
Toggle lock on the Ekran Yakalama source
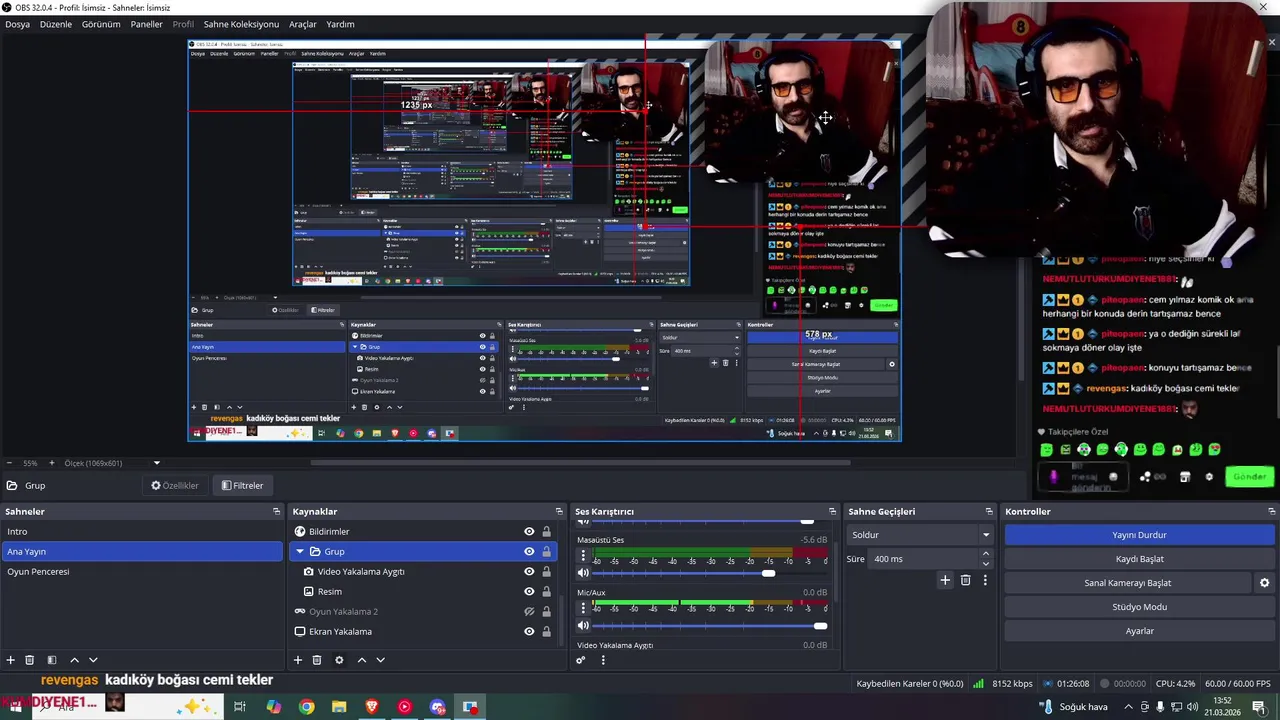pyautogui.click(x=546, y=632)
